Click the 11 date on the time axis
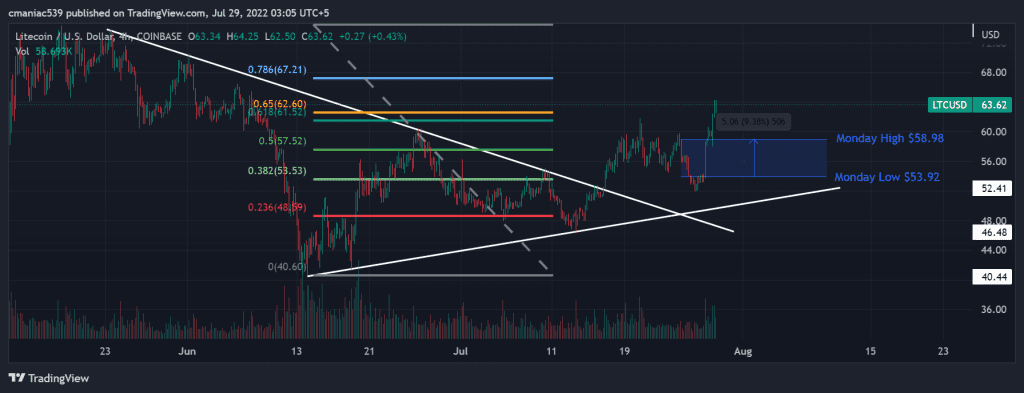 click(x=552, y=352)
